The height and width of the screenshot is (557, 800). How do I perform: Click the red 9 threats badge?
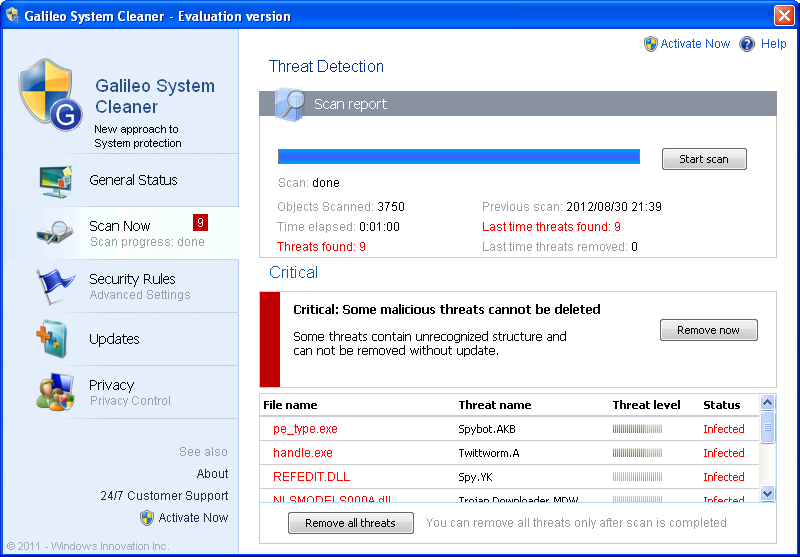coord(200,222)
